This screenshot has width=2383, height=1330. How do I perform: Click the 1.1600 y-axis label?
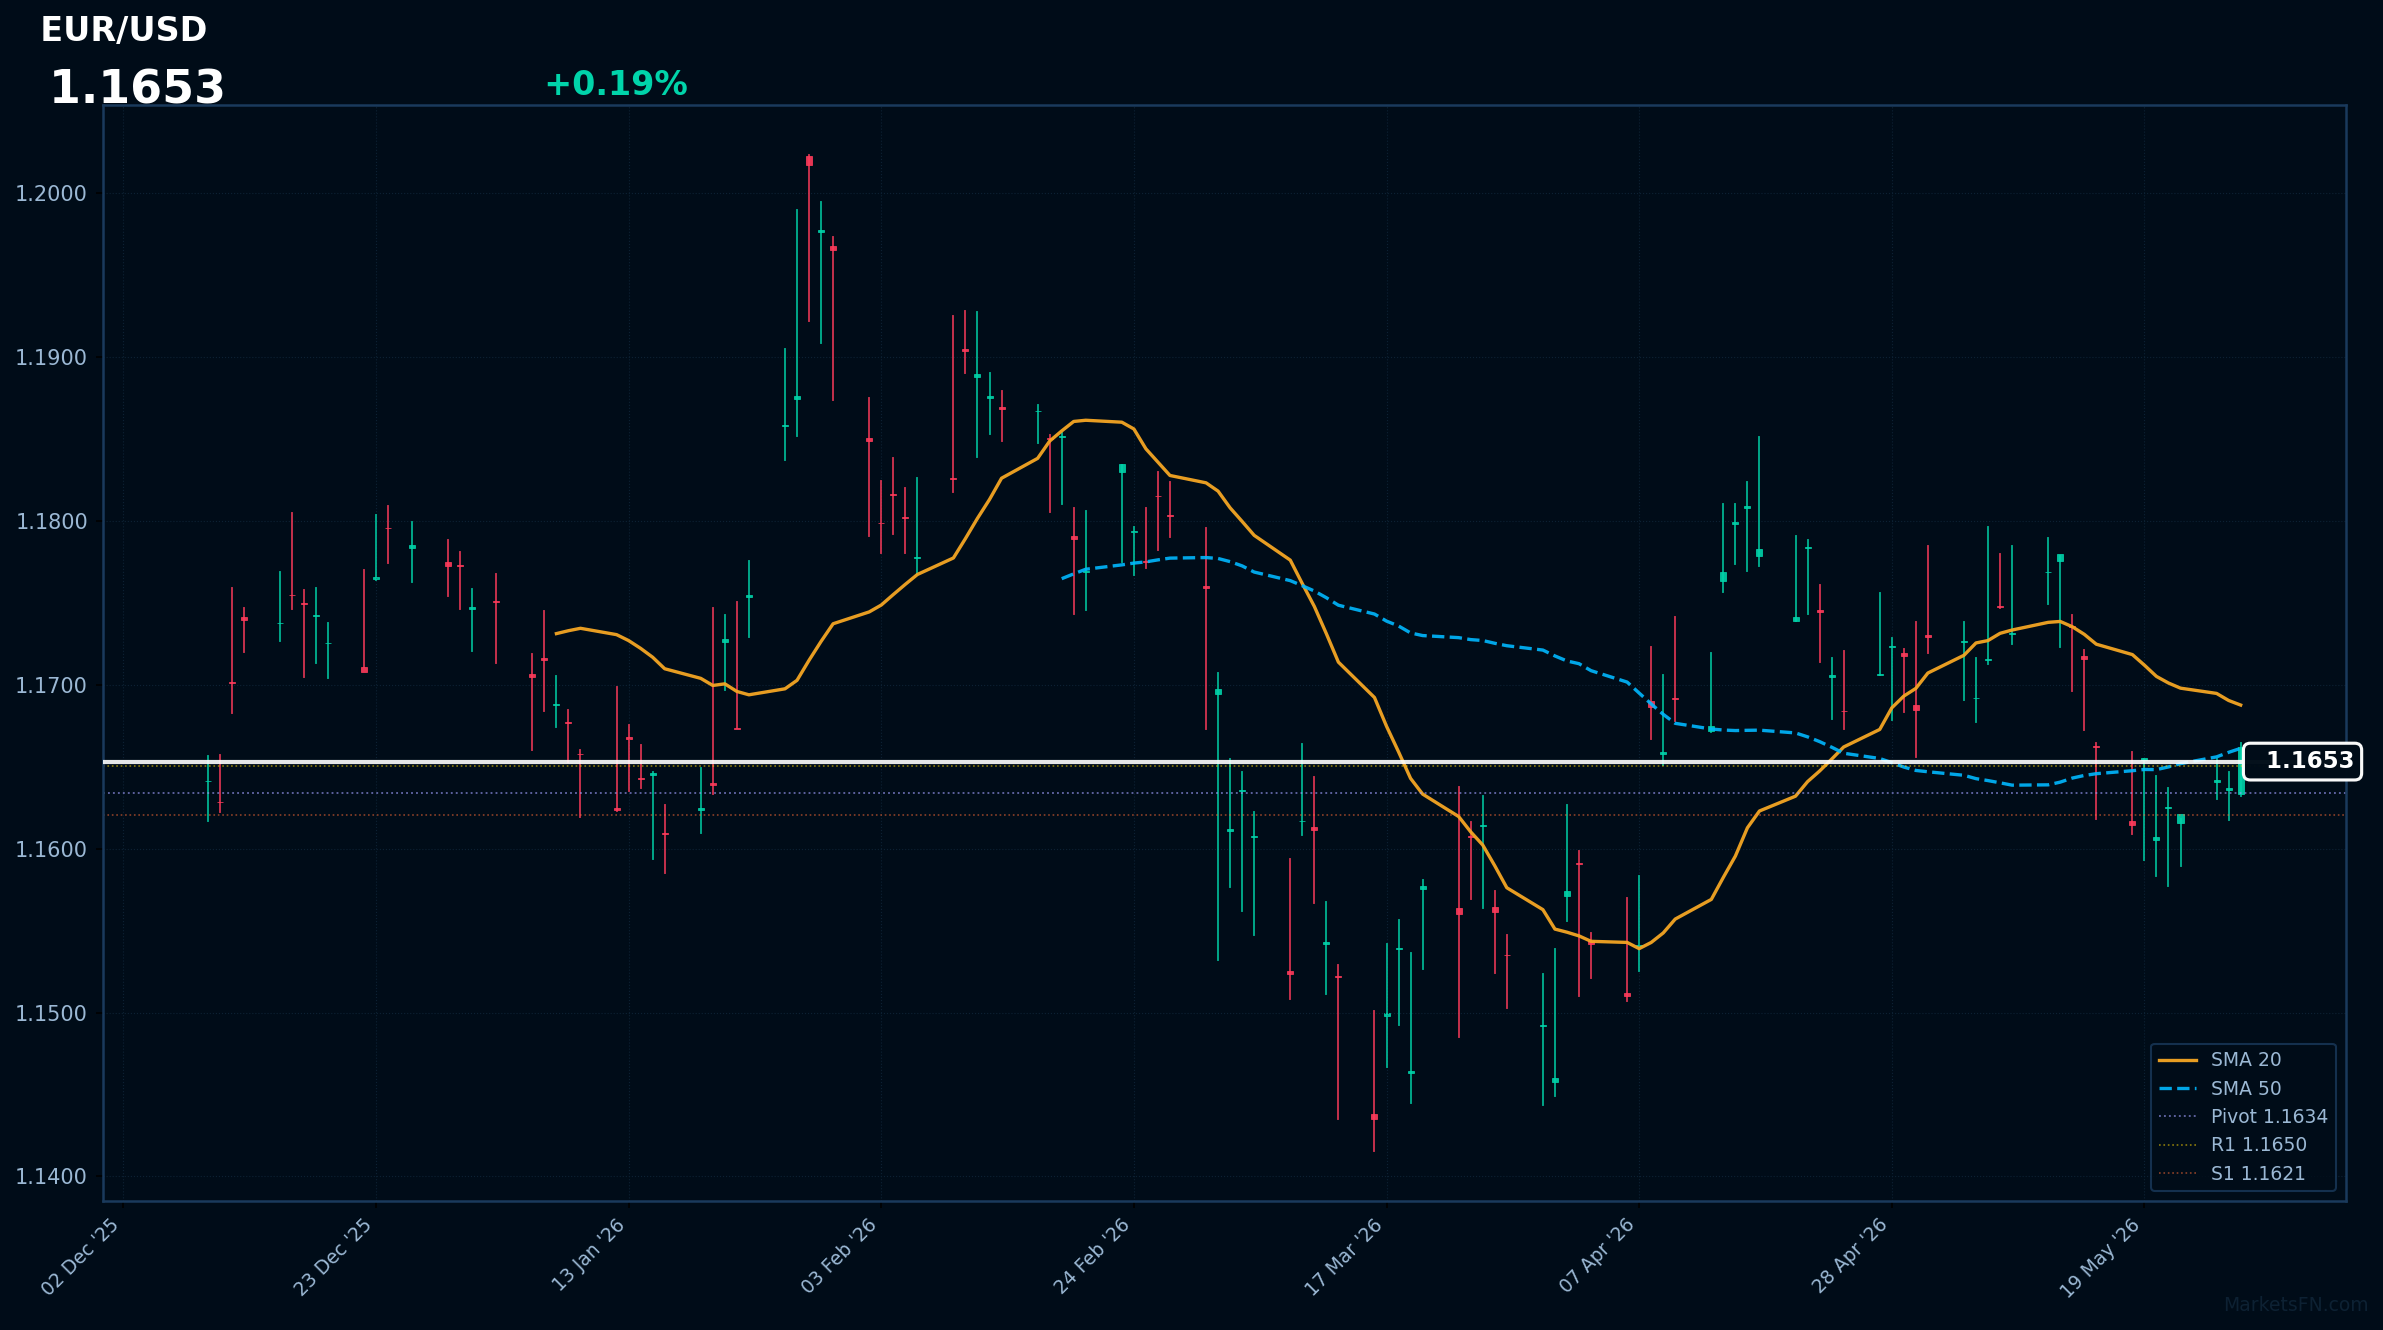pos(51,850)
